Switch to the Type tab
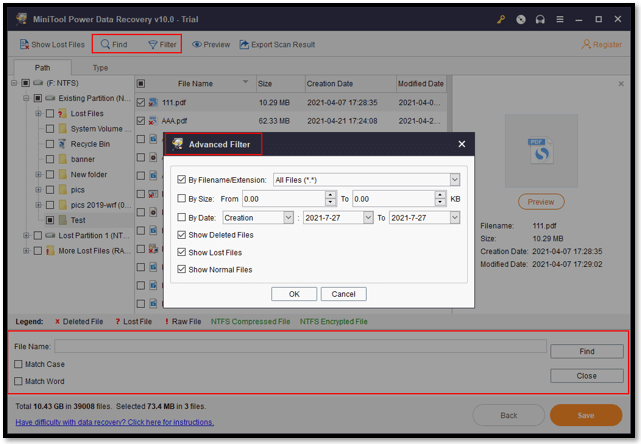Image resolution: width=641 pixels, height=444 pixels. (x=100, y=68)
